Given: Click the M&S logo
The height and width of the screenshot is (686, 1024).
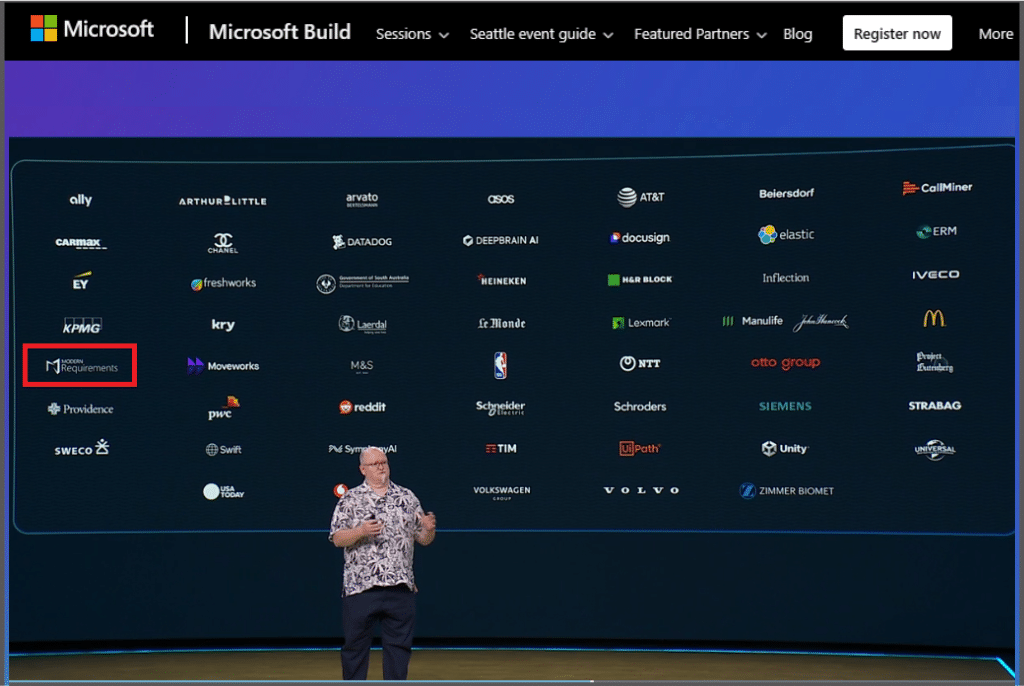Looking at the screenshot, I should point(362,366).
